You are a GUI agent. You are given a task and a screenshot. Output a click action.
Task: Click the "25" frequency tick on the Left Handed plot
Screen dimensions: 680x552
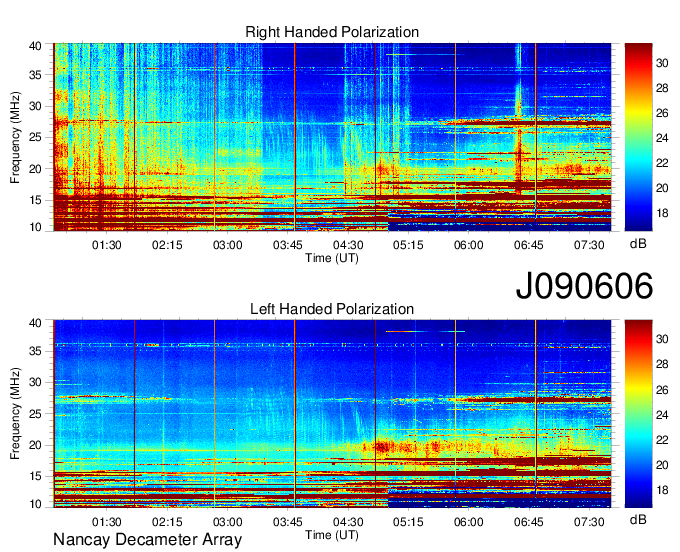pyautogui.click(x=35, y=414)
